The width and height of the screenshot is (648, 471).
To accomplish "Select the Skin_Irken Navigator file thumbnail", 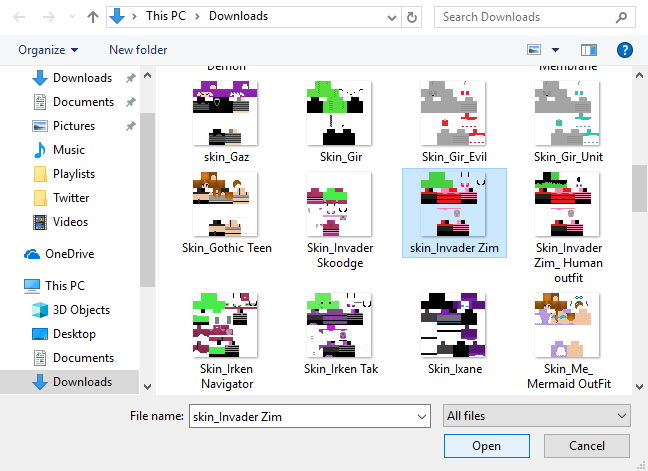I will pyautogui.click(x=225, y=325).
